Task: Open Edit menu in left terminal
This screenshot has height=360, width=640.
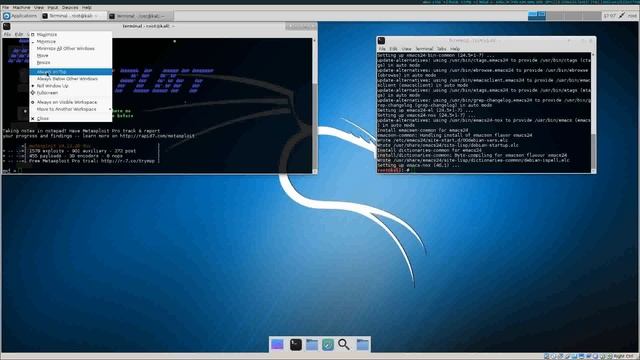Action: click(x=19, y=35)
